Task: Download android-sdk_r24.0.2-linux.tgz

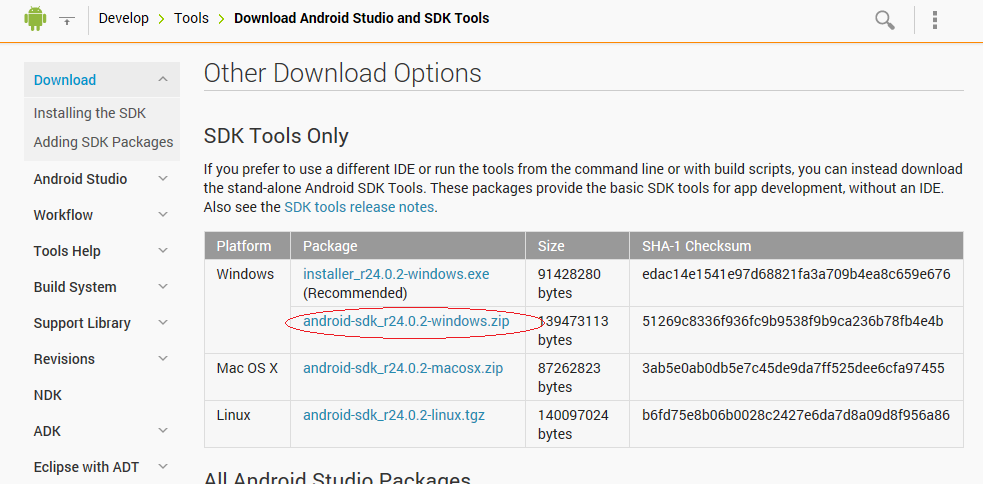Action: [x=394, y=415]
